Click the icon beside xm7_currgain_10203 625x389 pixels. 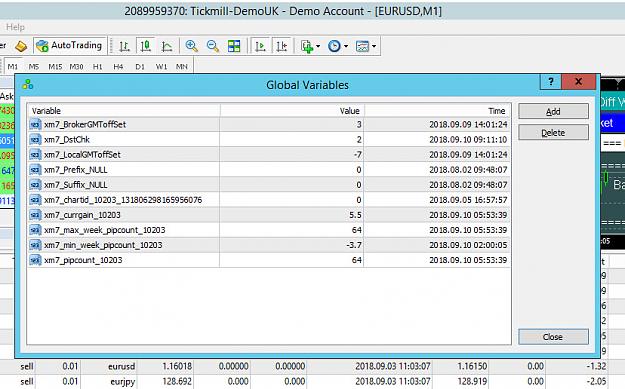coord(35,215)
